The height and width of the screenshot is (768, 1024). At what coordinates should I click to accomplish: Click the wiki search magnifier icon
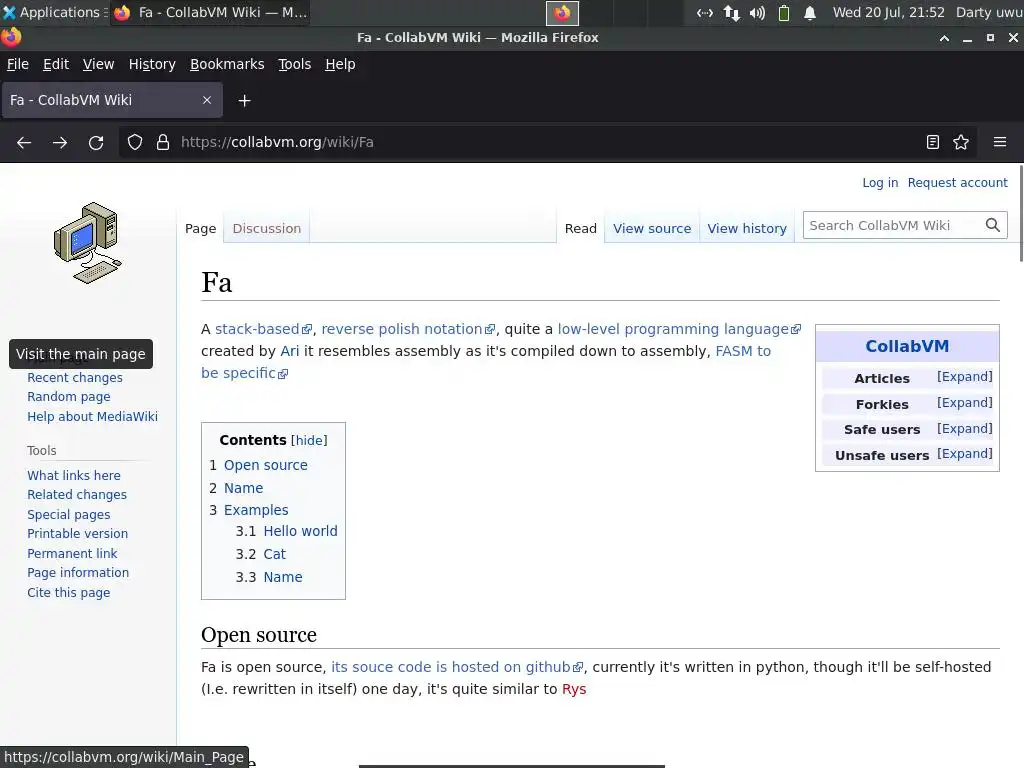coord(993,225)
